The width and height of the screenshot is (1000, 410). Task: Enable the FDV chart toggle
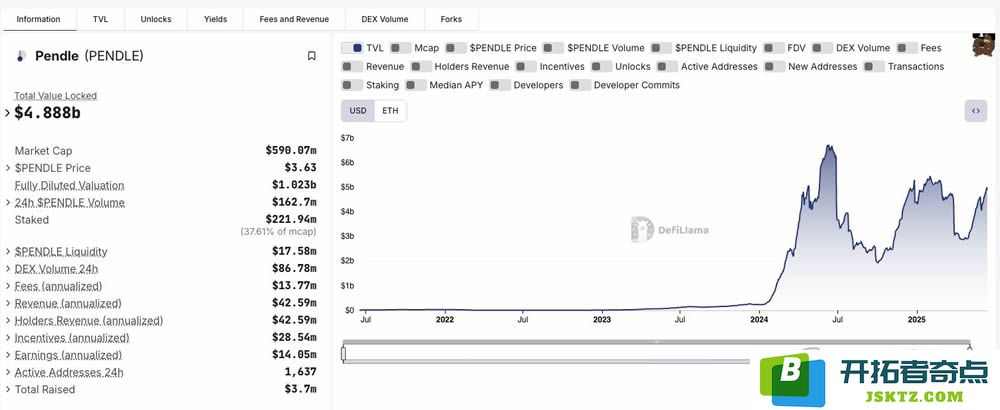coord(773,48)
